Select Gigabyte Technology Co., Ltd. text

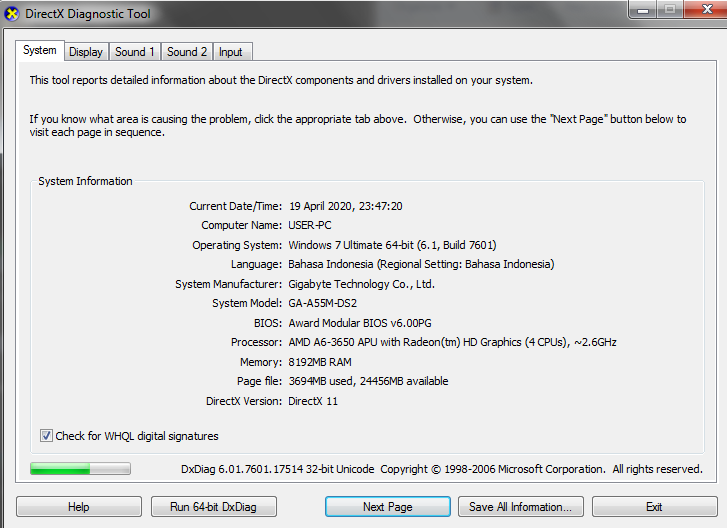tap(362, 284)
